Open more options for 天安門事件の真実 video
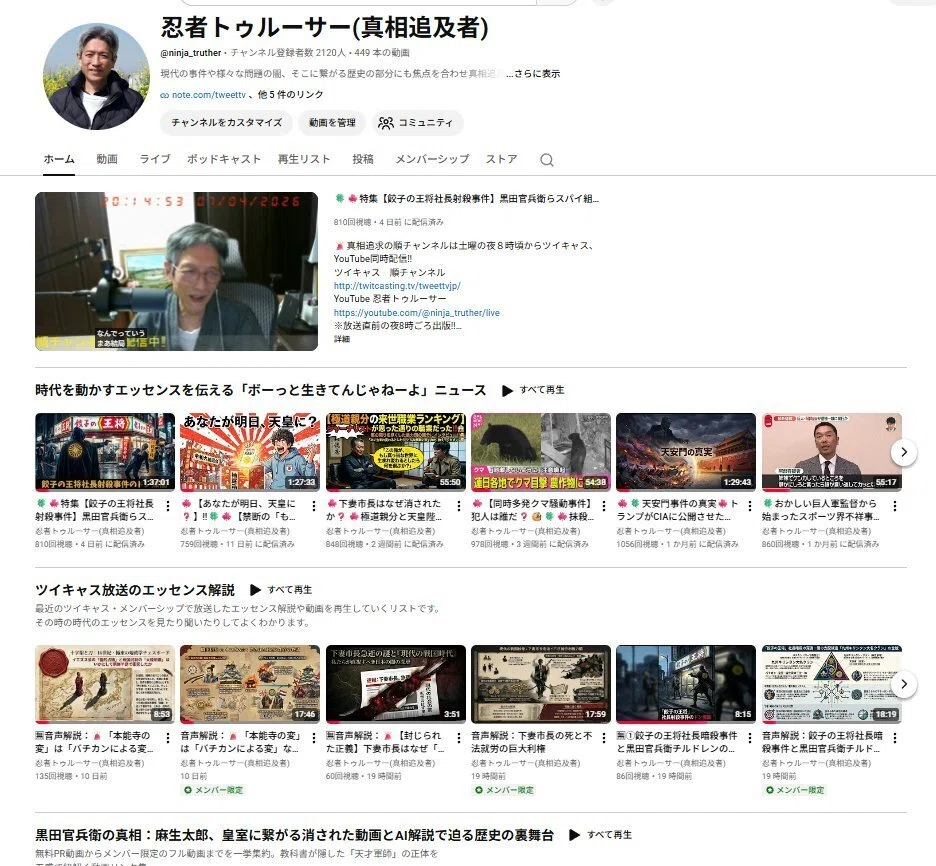 [750, 506]
